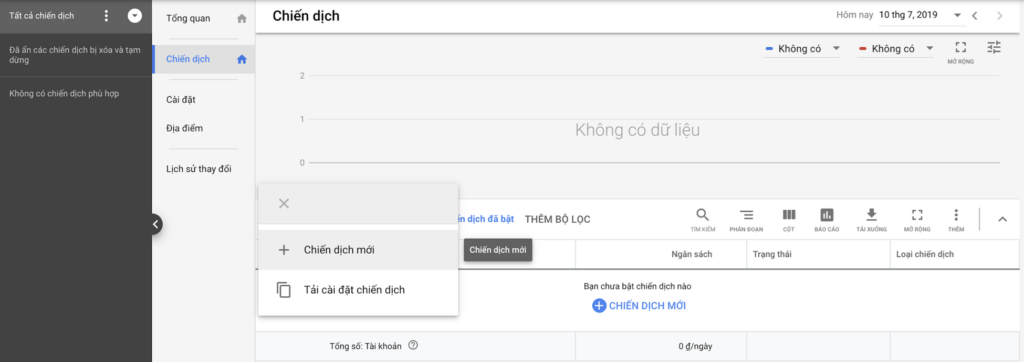Click the plus icon beside Chiến dịch mới menu entry

click(x=283, y=250)
